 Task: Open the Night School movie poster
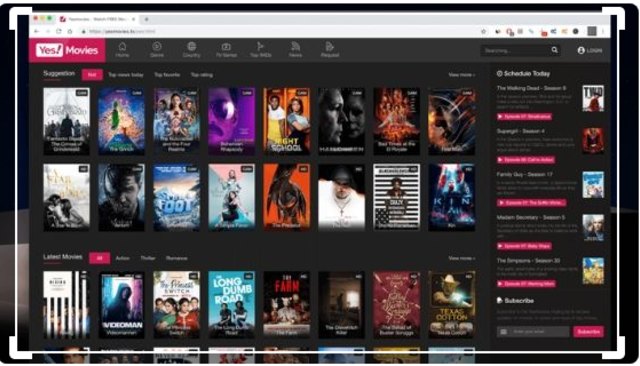point(287,121)
